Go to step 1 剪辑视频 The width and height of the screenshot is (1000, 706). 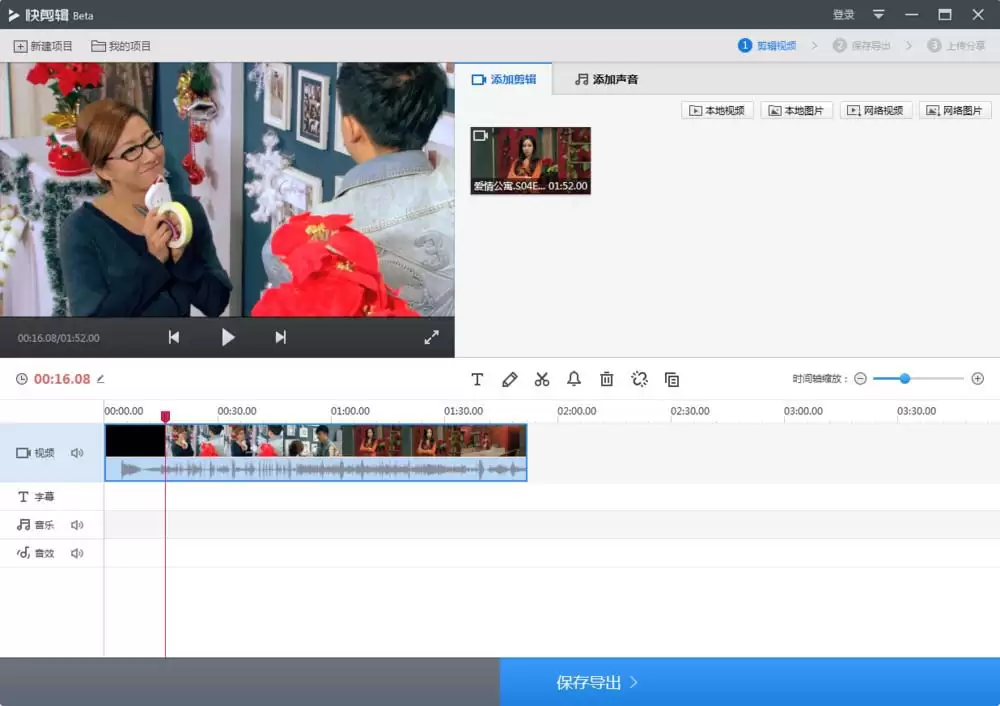pos(767,45)
